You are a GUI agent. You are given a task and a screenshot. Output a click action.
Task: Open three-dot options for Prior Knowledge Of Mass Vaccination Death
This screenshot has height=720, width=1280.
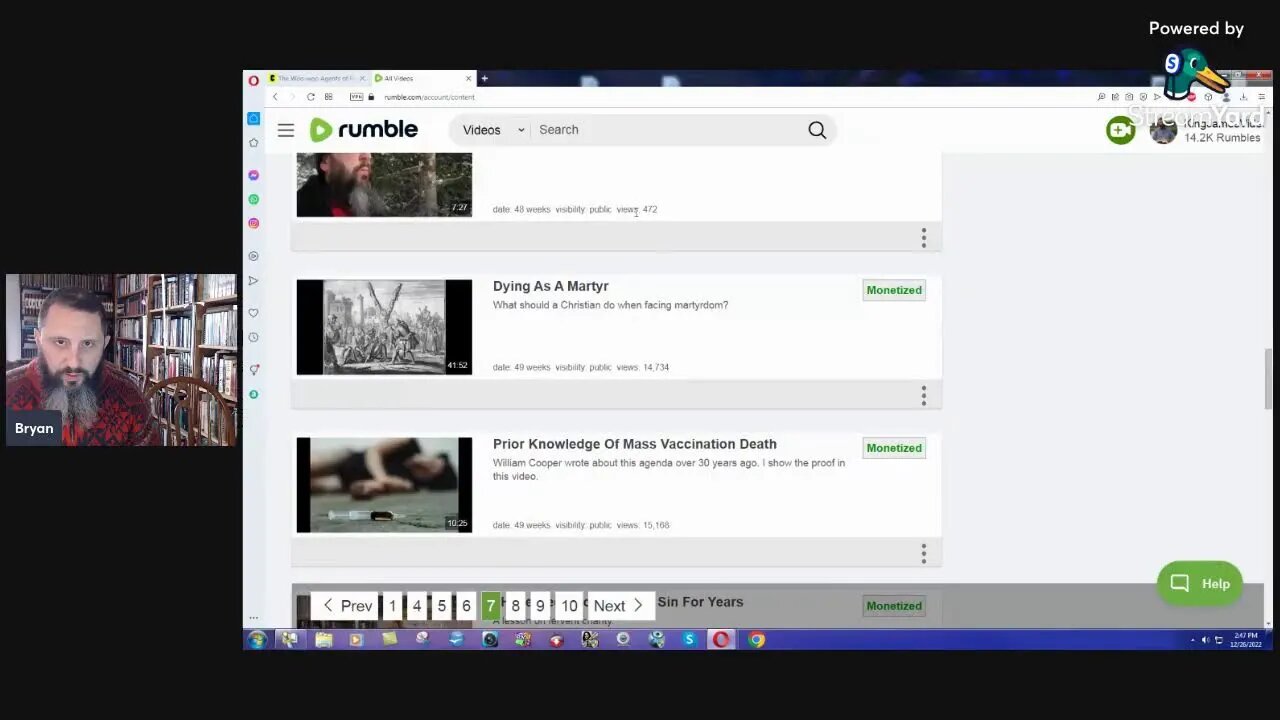coord(924,553)
